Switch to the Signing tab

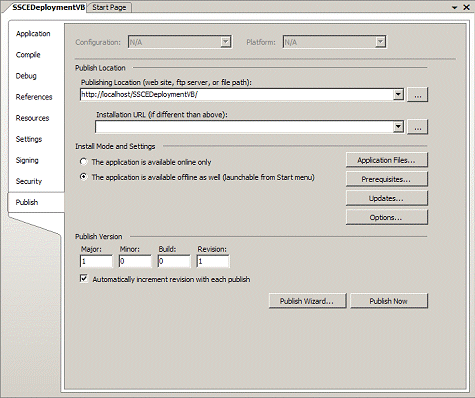click(x=27, y=160)
